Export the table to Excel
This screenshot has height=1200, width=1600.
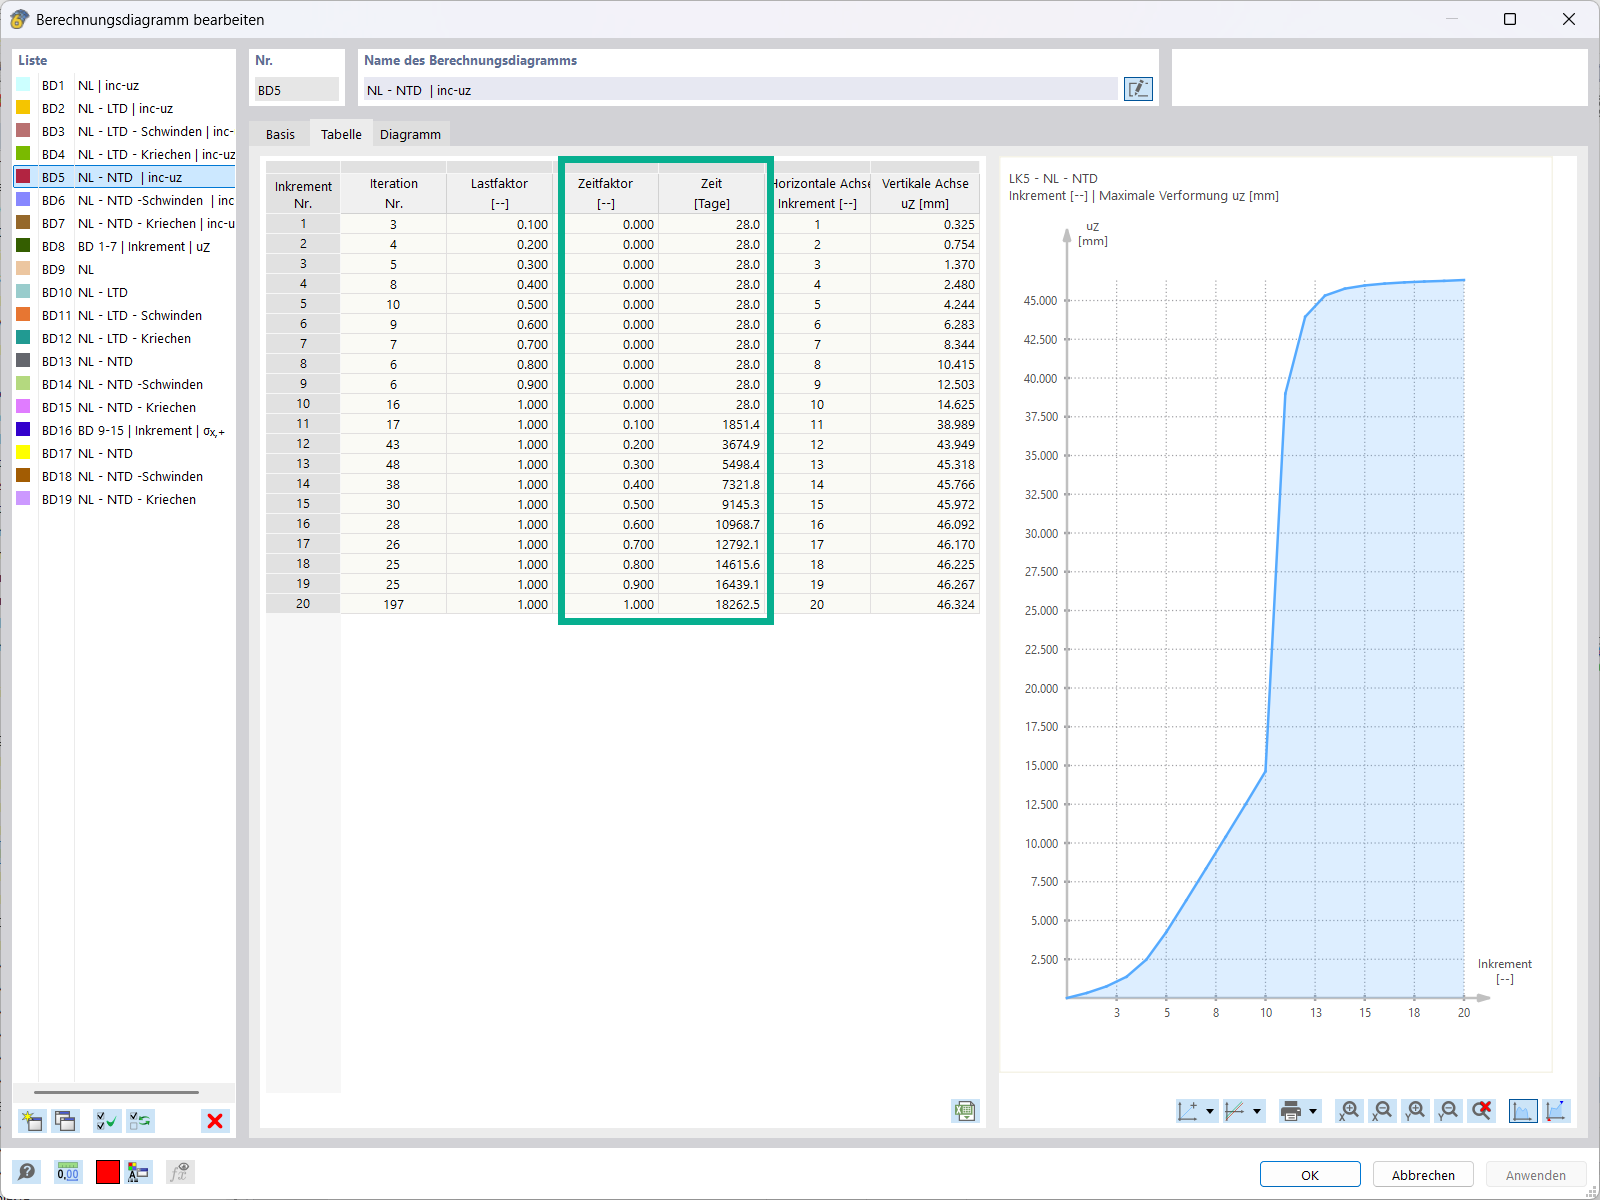point(965,1111)
